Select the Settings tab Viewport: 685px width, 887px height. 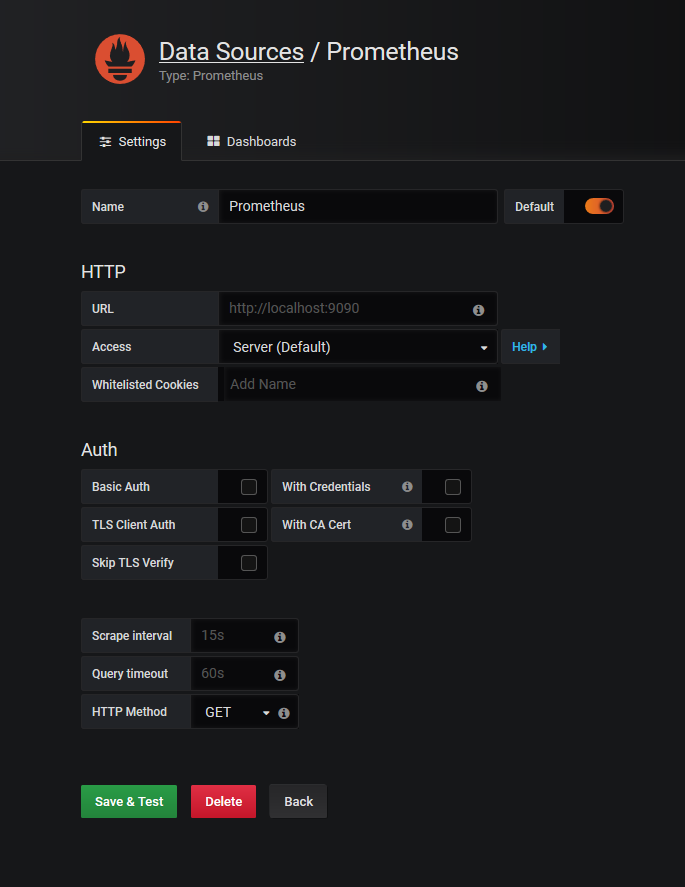pos(132,141)
